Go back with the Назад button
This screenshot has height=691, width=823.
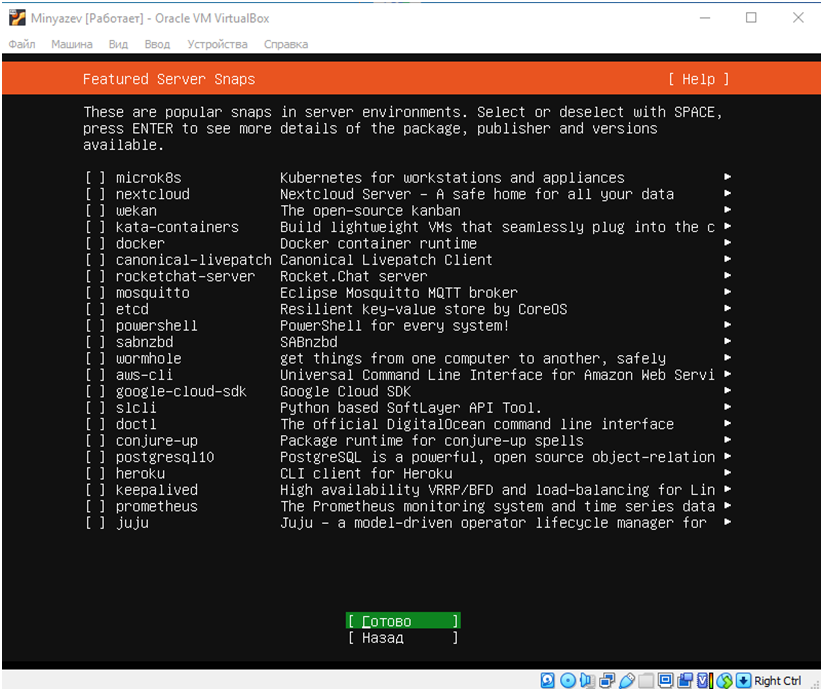point(403,638)
